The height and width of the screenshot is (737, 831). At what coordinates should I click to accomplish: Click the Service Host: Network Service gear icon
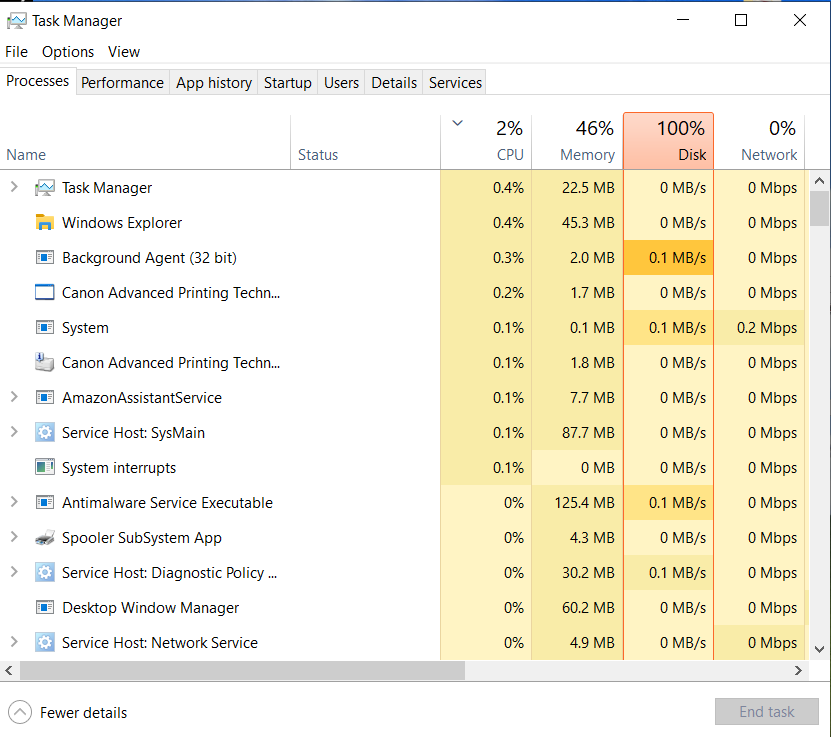(45, 643)
